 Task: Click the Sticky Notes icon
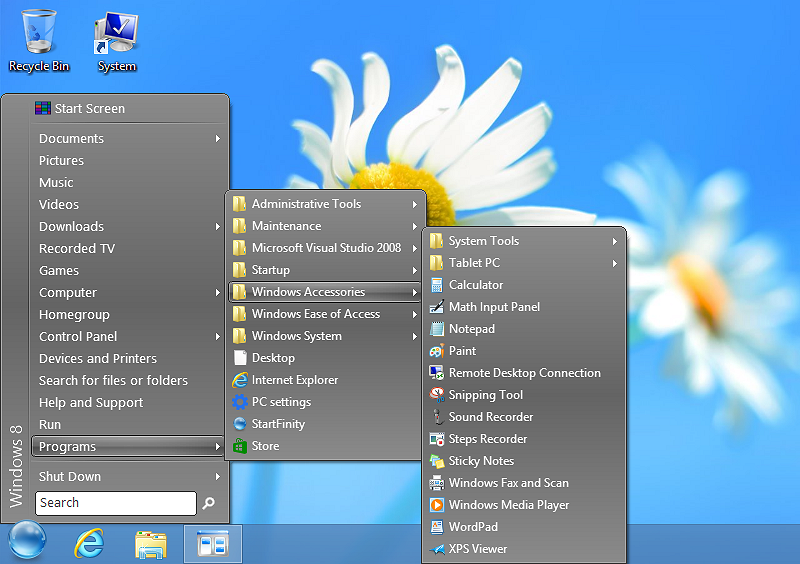437,461
